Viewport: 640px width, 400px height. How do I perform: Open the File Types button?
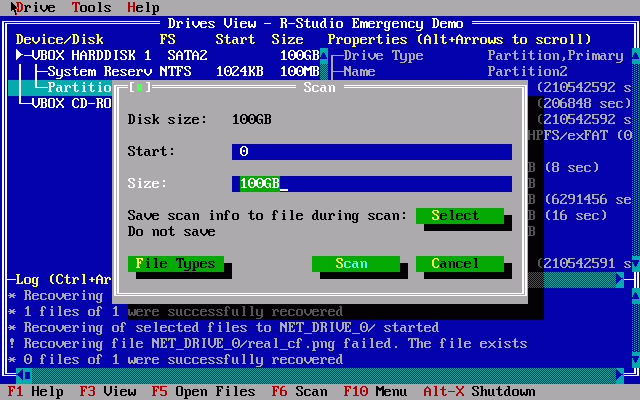[176, 264]
